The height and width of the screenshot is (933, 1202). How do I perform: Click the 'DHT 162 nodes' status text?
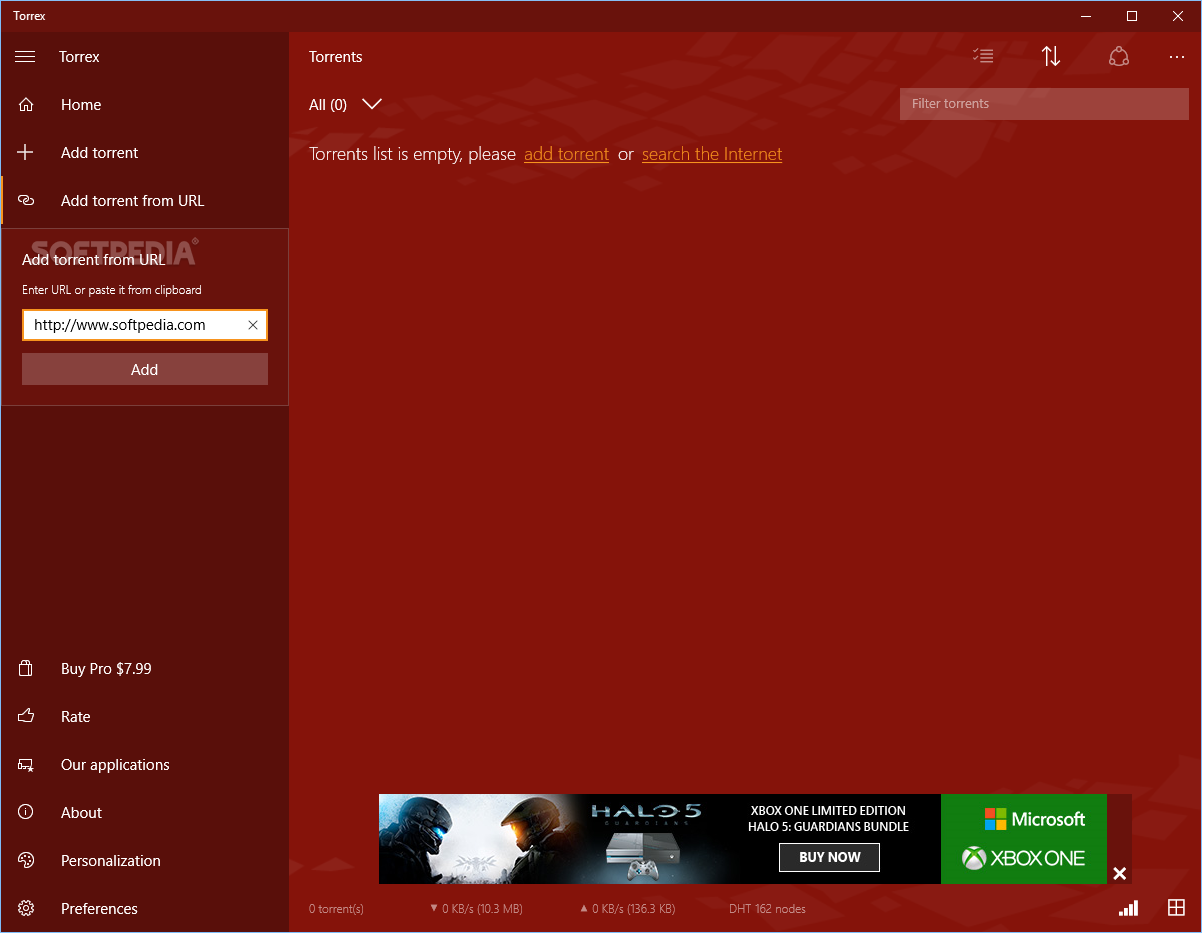767,909
